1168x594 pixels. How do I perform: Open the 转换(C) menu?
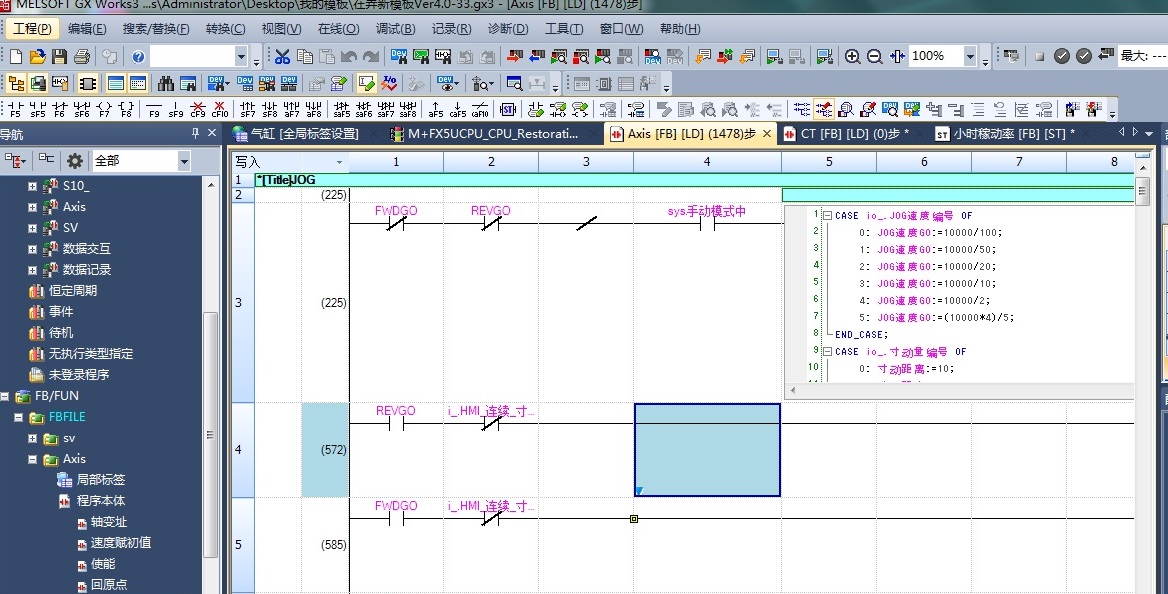[225, 29]
